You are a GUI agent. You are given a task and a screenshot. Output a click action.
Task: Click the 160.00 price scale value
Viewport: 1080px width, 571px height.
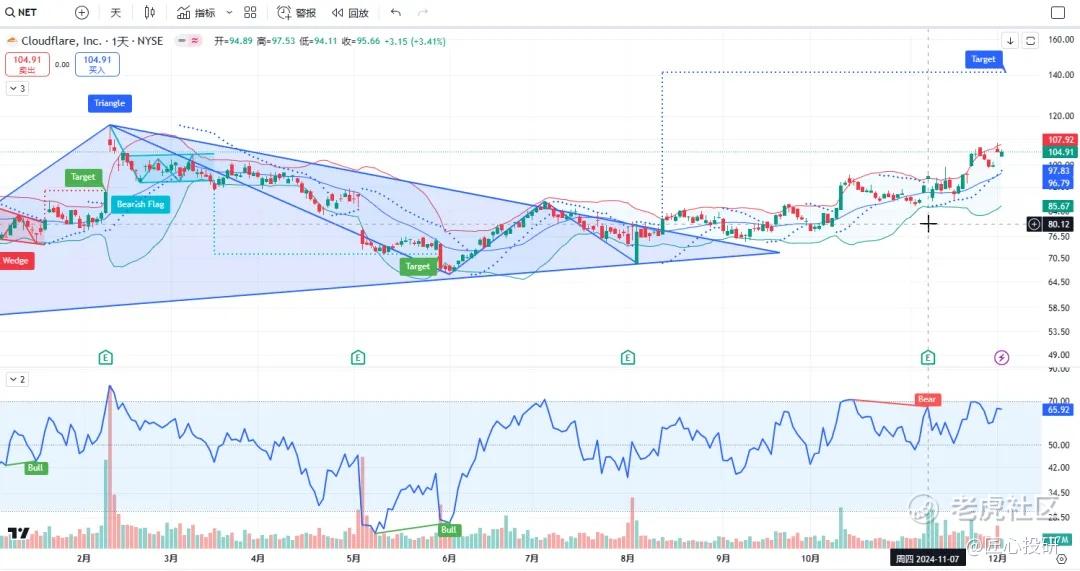click(1061, 40)
